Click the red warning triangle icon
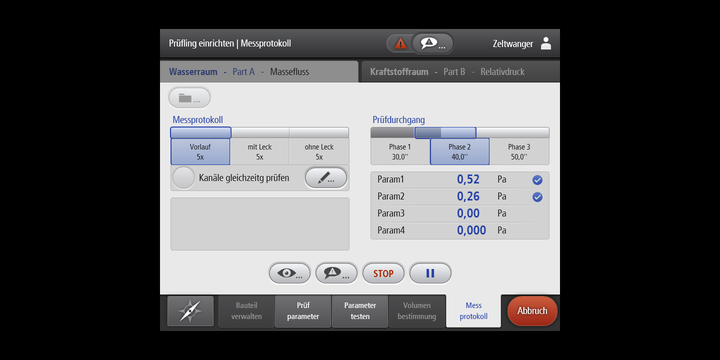The image size is (720, 360). tap(401, 44)
